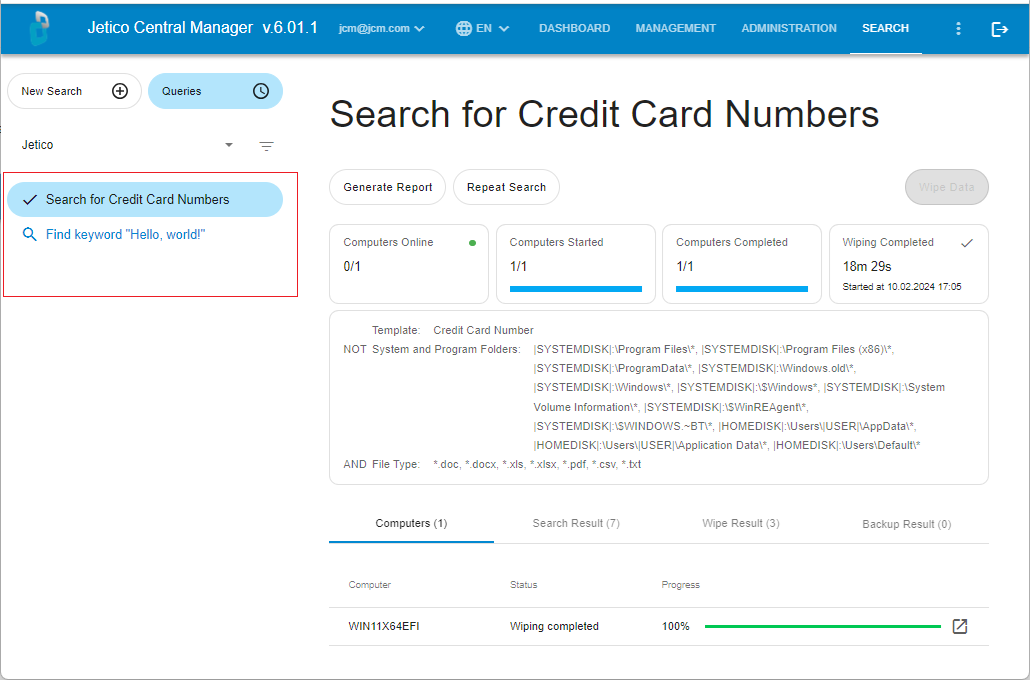
Task: Go to the DASHBOARD menu
Action: pos(575,28)
